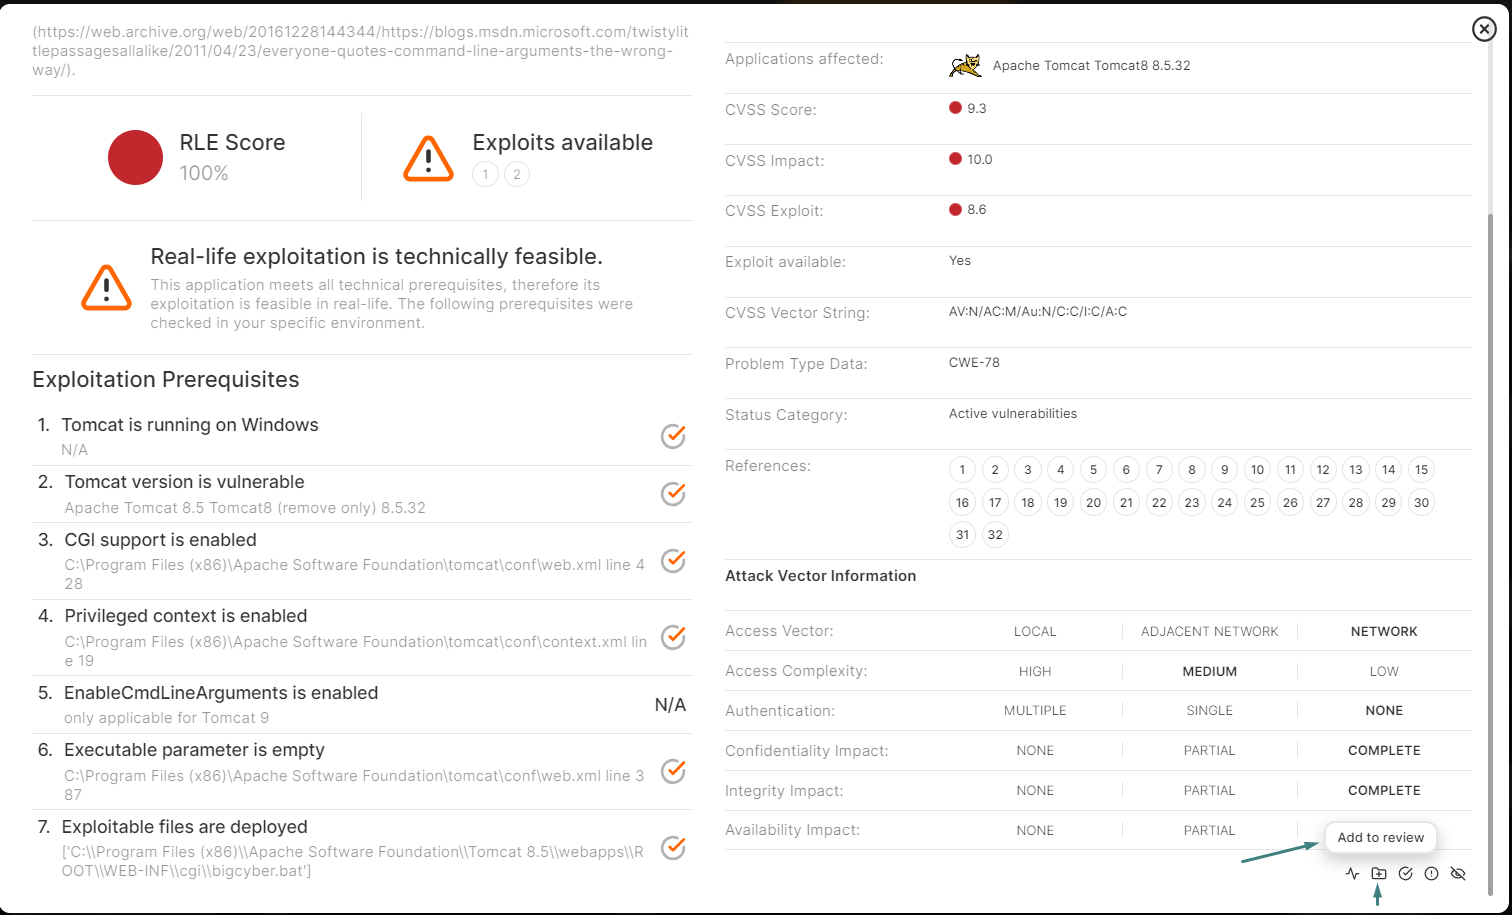Screen dimensions: 1512x915
Task: Open reference number 2
Action: coord(995,470)
